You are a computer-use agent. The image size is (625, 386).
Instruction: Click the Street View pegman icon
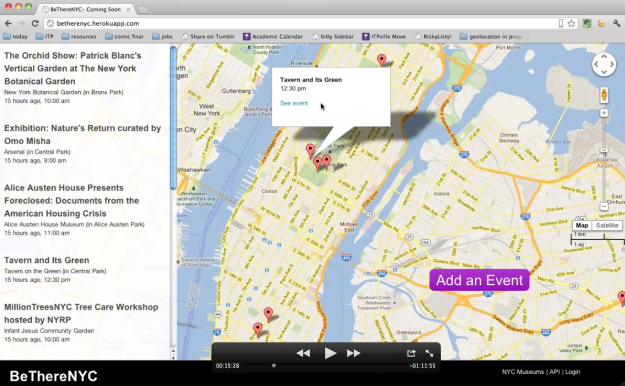point(604,96)
